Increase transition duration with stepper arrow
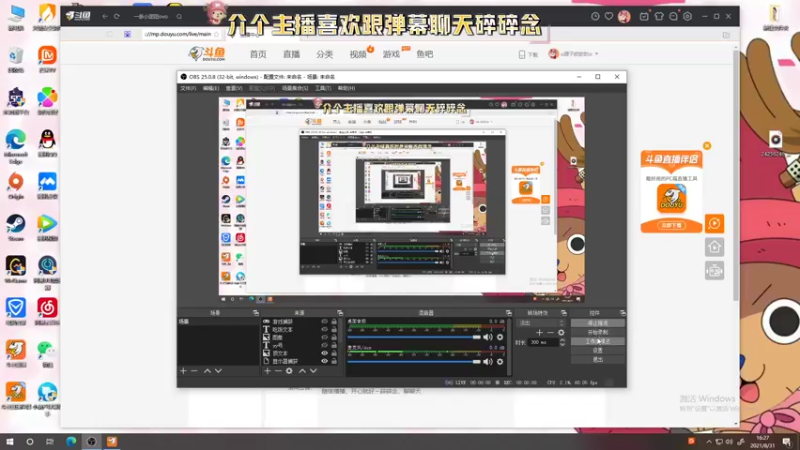Viewport: 800px width, 450px height. coord(562,340)
